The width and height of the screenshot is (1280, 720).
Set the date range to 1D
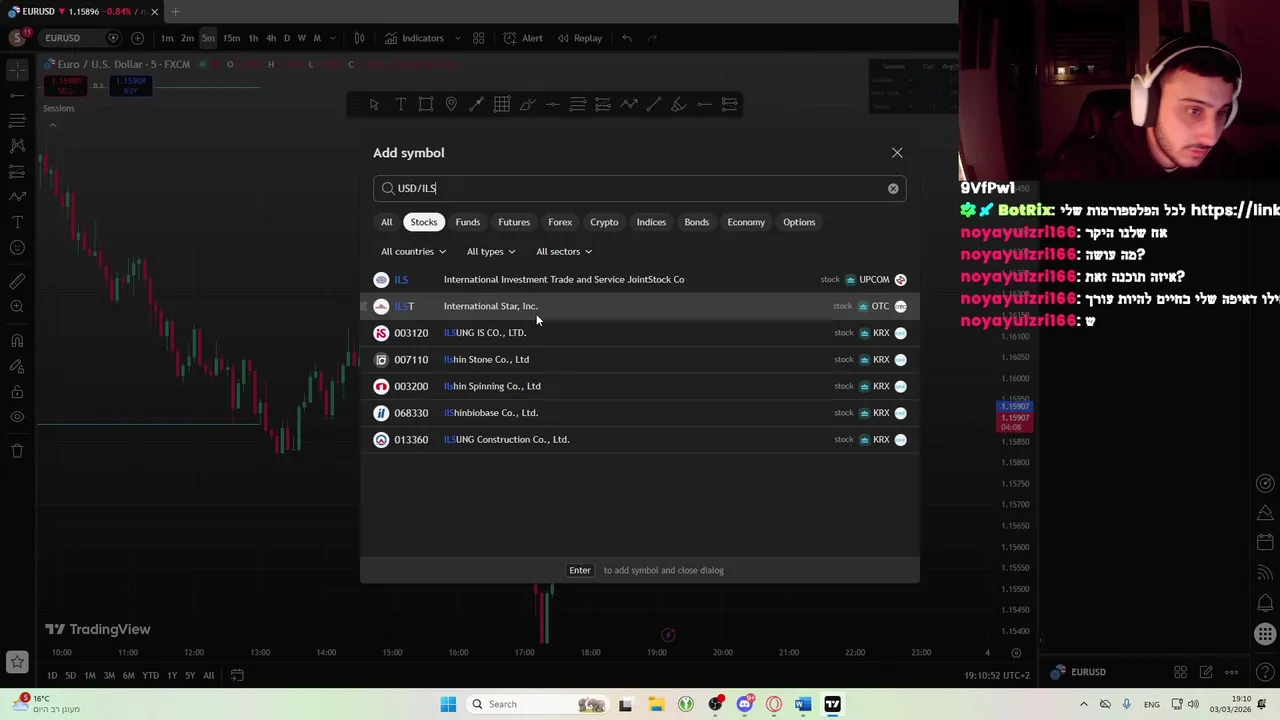[x=52, y=676]
